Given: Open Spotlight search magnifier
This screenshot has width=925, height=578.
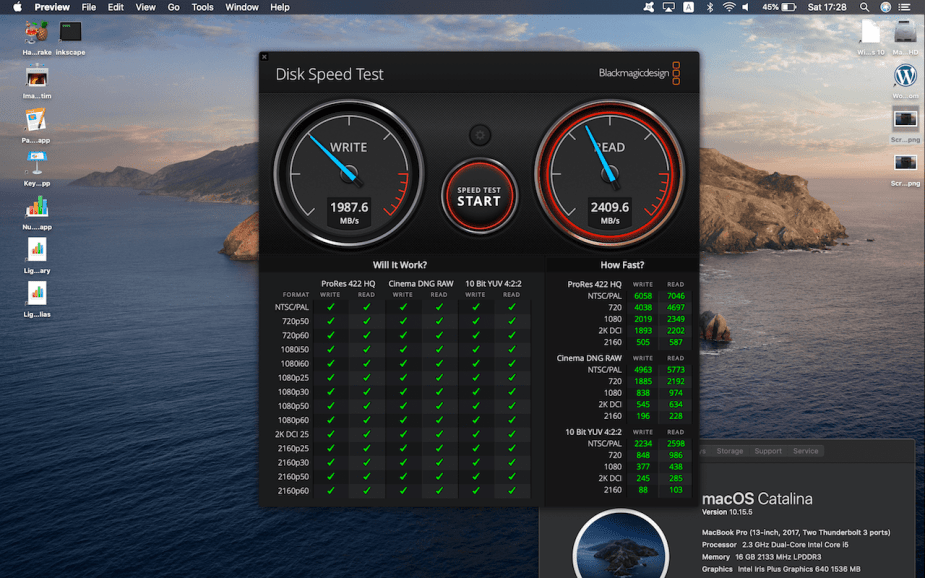Looking at the screenshot, I should pyautogui.click(x=864, y=7).
